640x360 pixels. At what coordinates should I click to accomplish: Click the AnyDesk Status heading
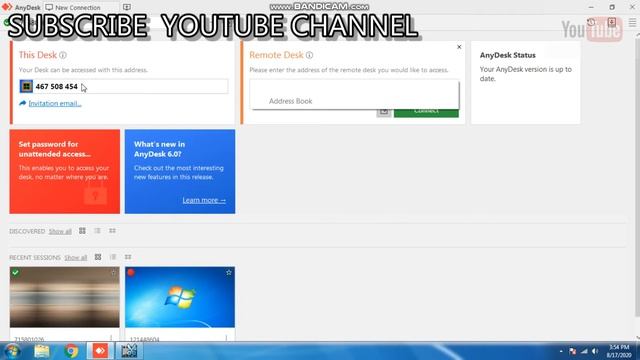[507, 55]
